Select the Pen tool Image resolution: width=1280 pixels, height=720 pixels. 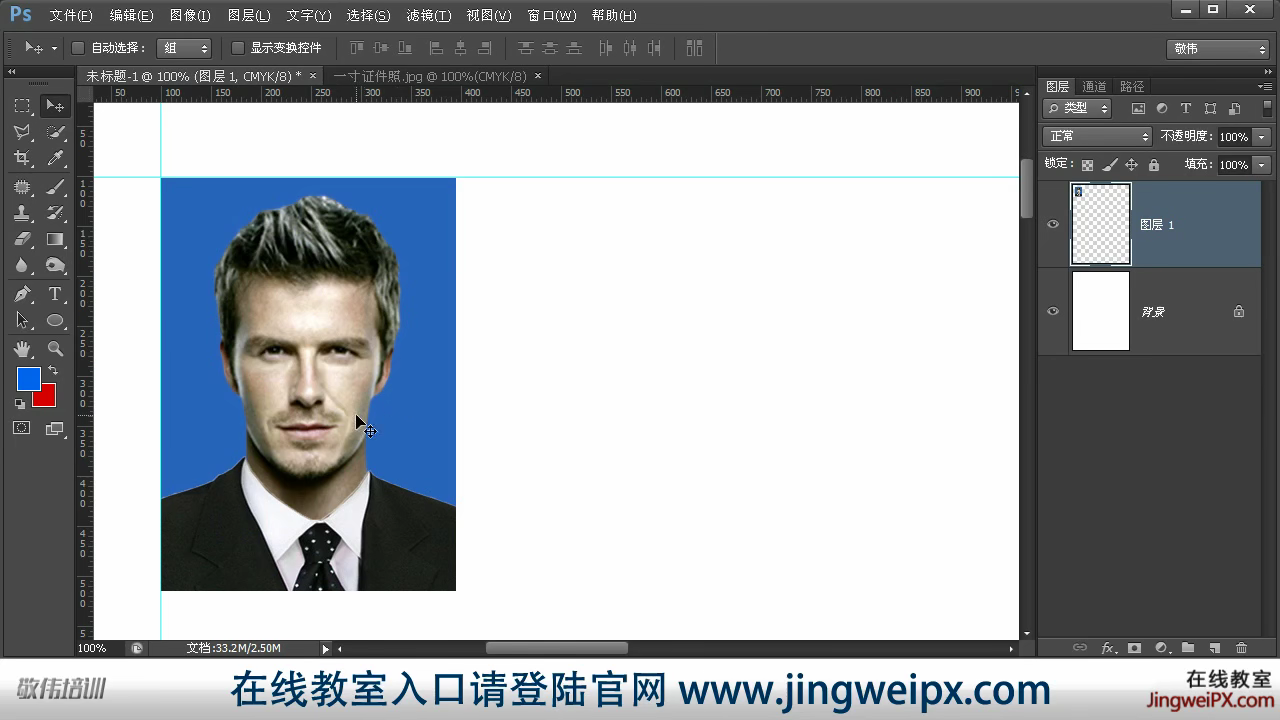point(22,294)
